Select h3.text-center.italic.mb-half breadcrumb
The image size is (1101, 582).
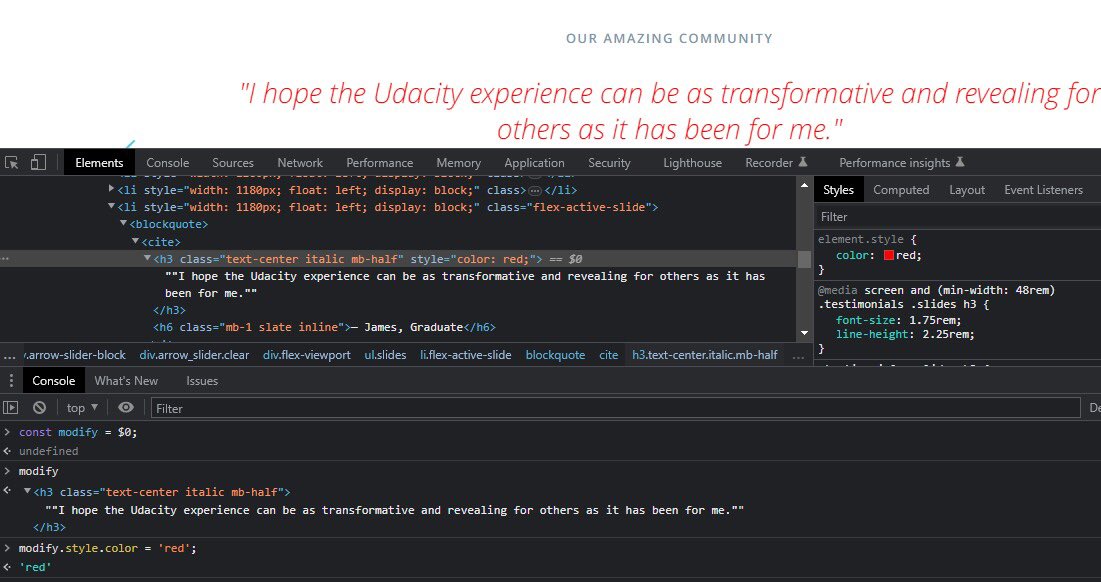click(x=705, y=355)
